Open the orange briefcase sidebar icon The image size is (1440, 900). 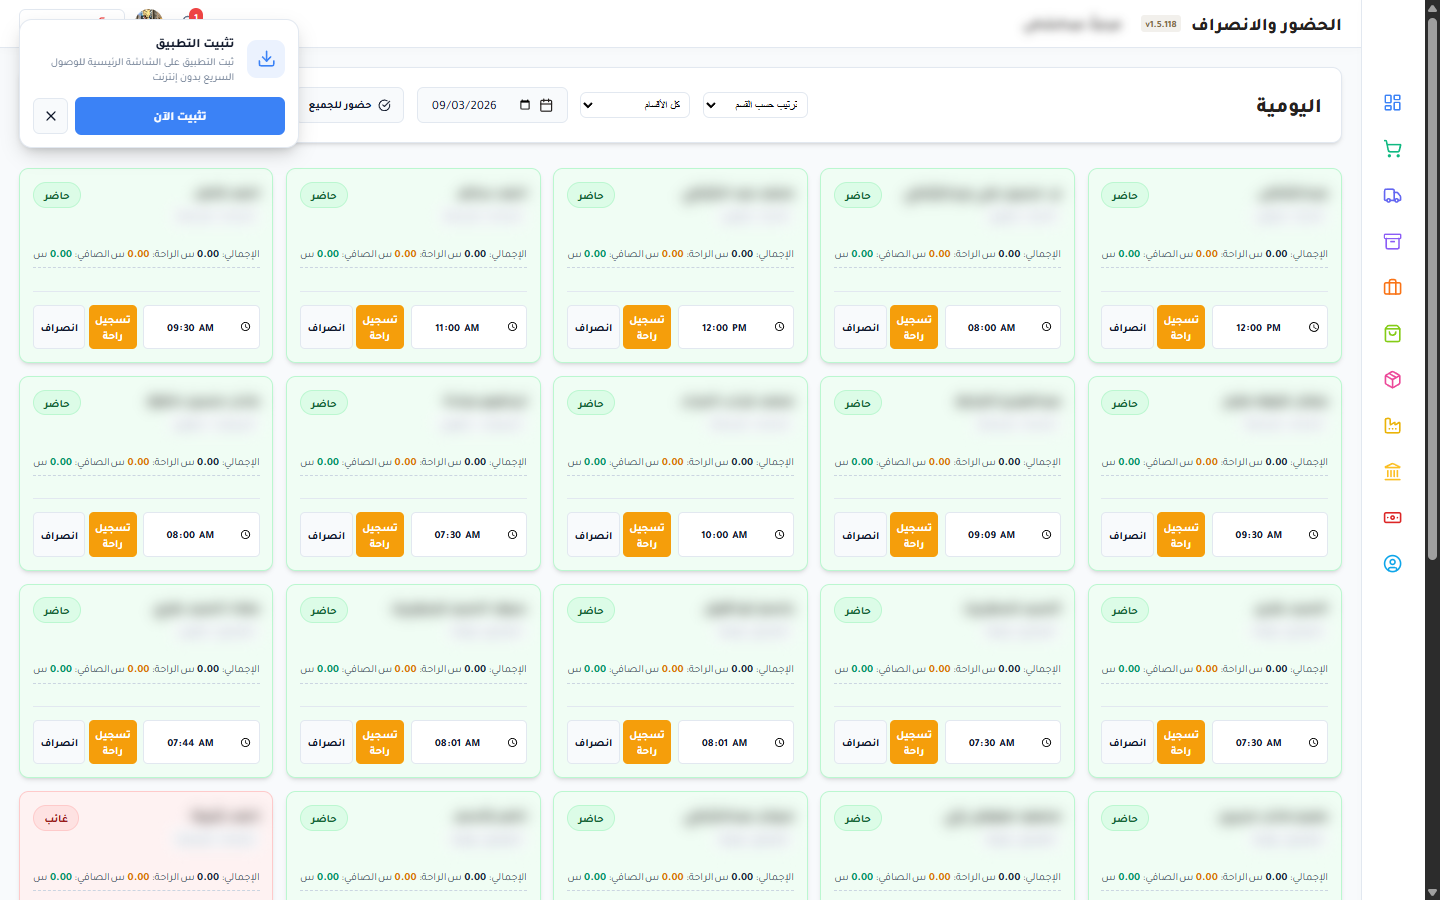[x=1392, y=287]
